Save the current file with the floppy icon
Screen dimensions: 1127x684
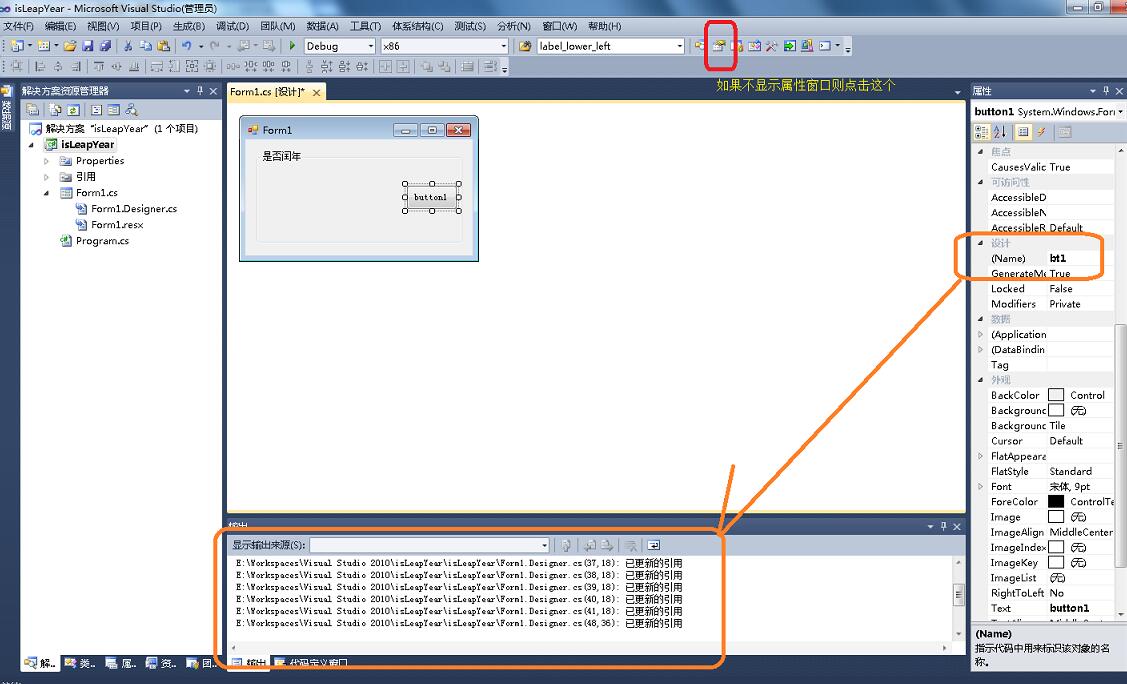(88, 46)
